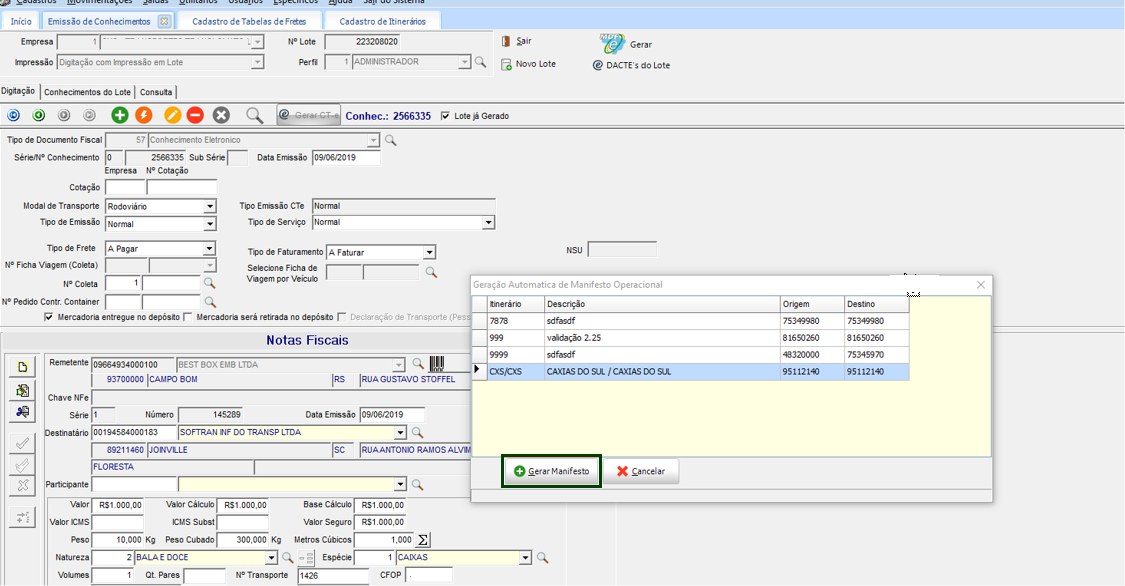This screenshot has width=1125, height=586.
Task: Select itinerary row 'validação 2.25'
Action: point(662,338)
